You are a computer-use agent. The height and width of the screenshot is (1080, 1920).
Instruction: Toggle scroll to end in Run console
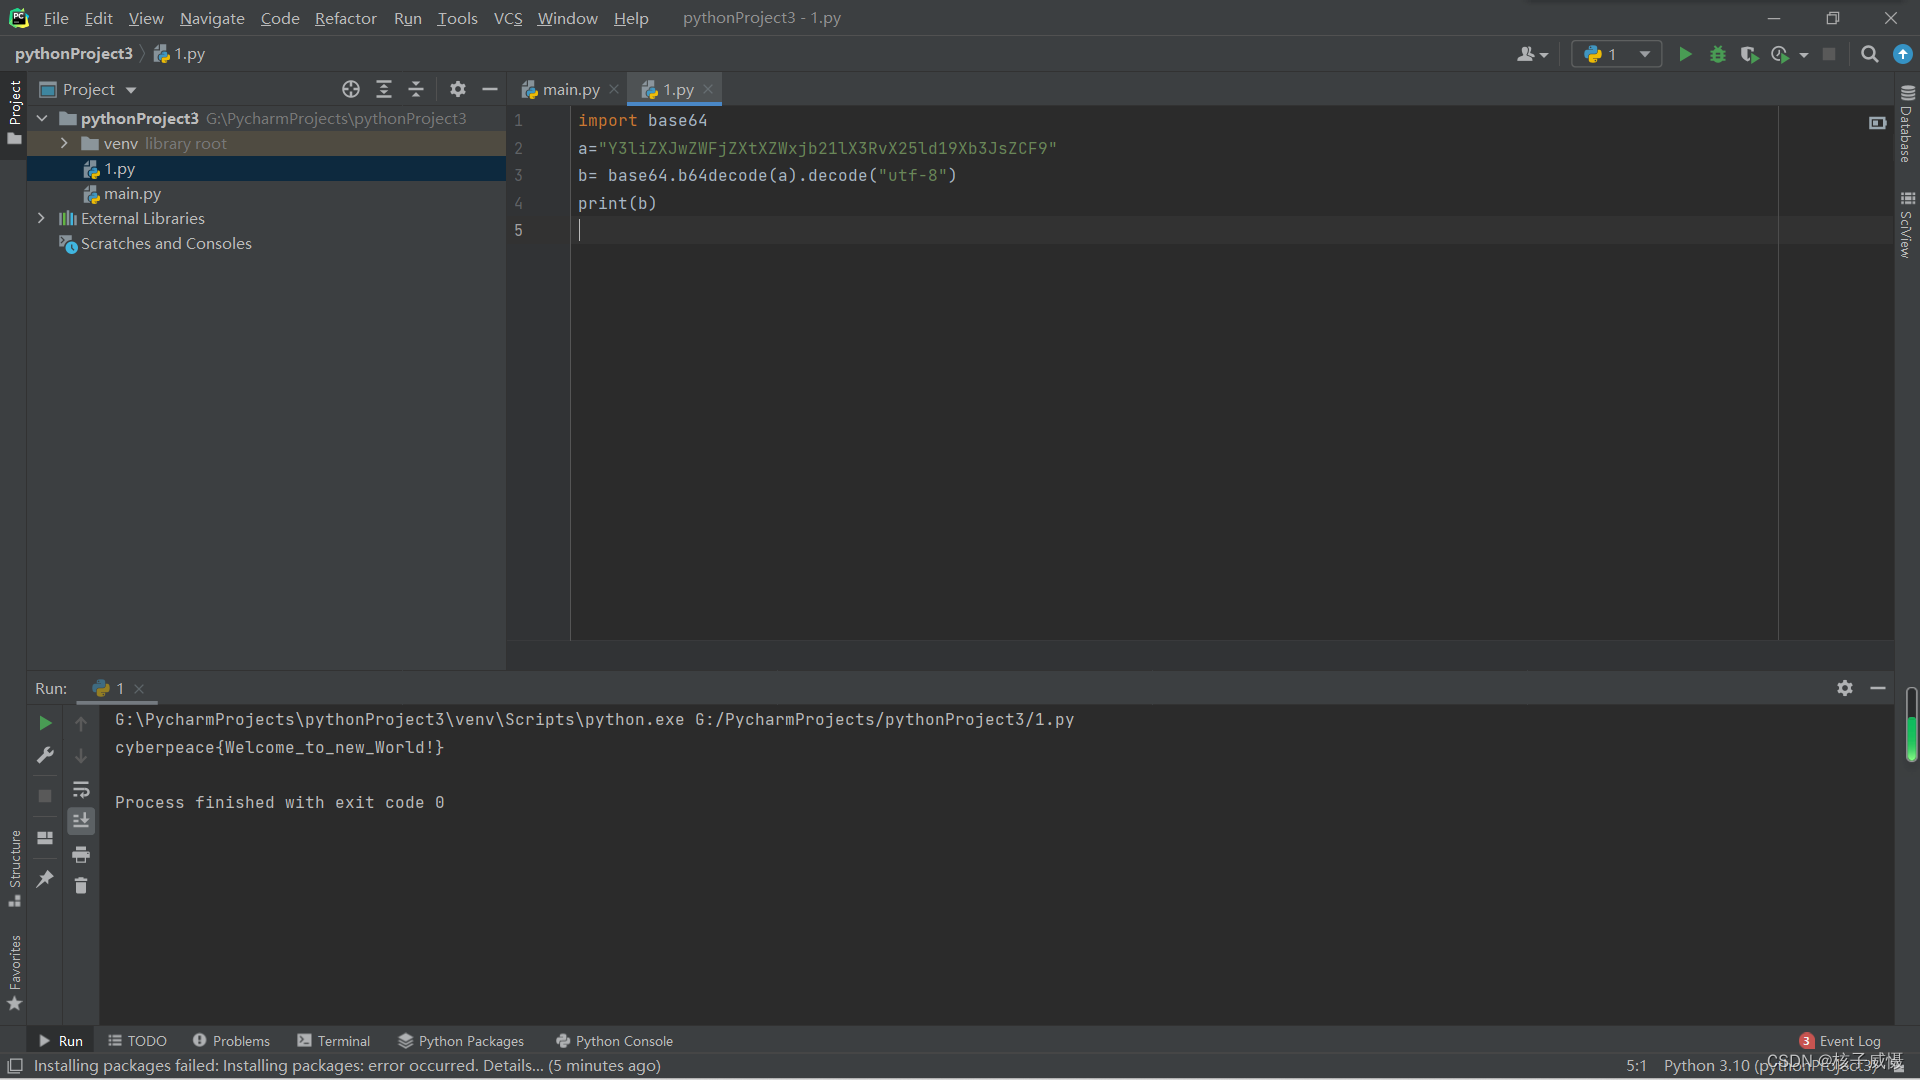point(81,820)
